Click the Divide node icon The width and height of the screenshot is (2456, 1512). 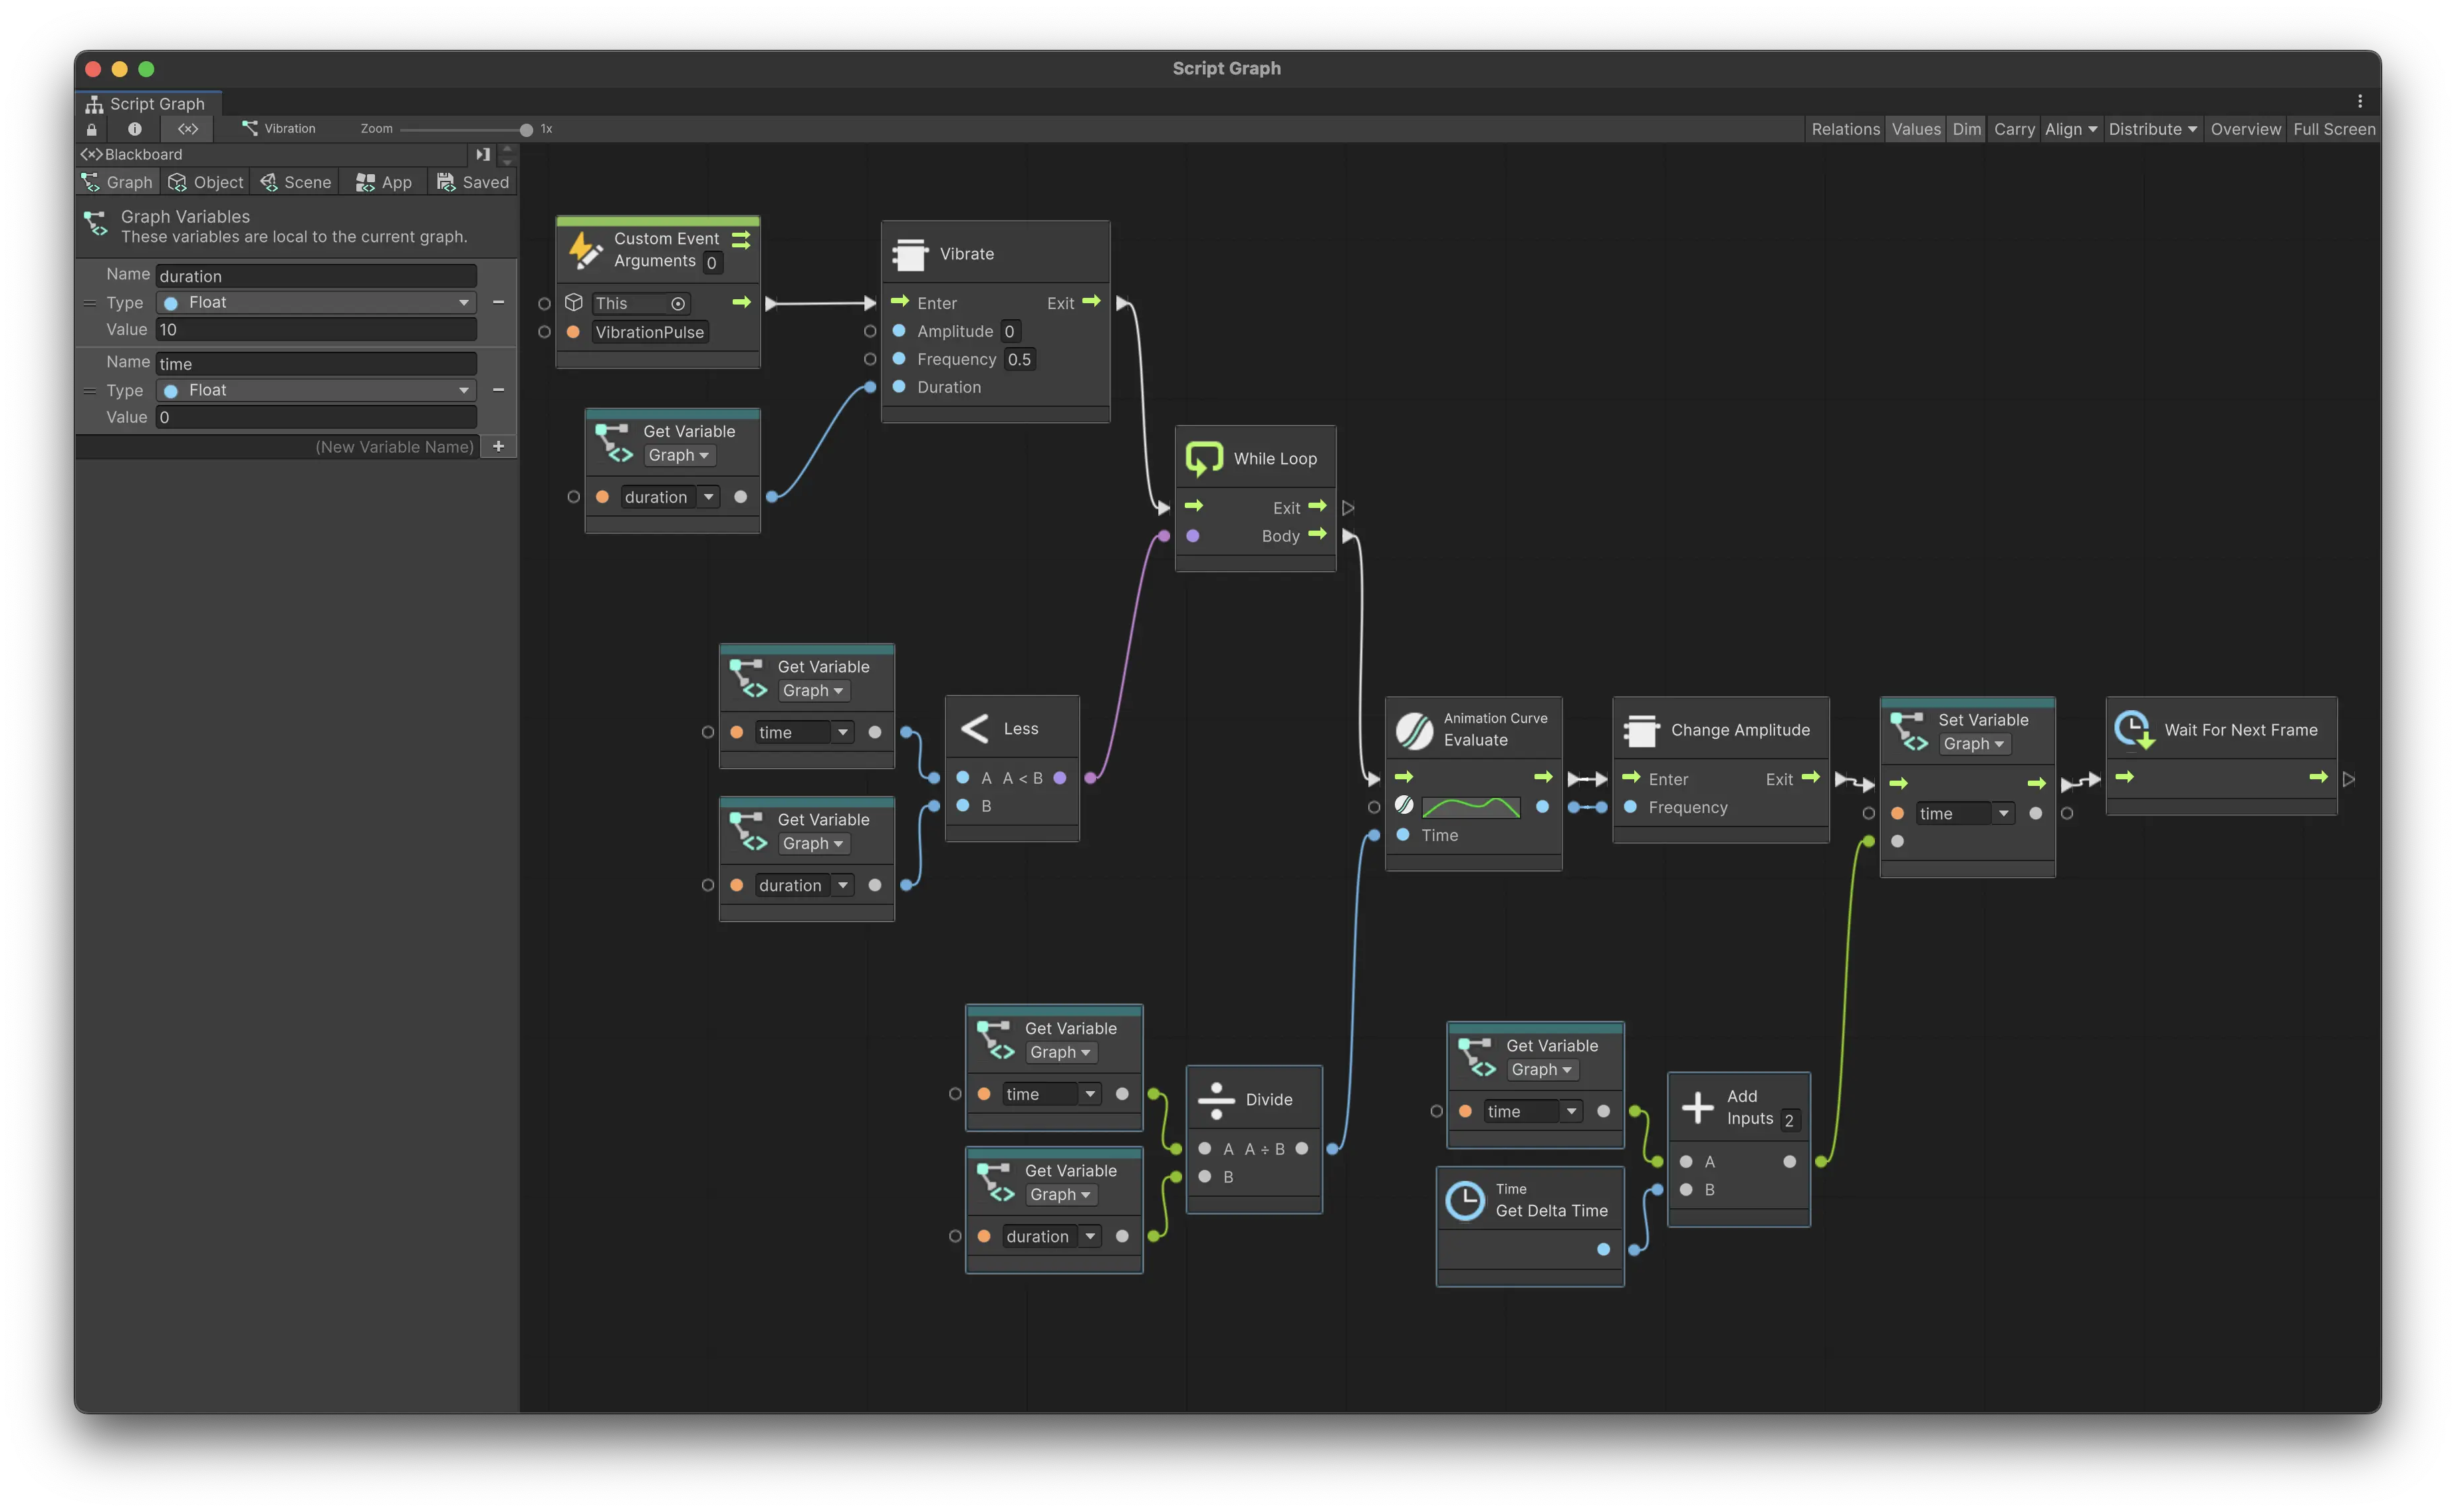1216,1099
